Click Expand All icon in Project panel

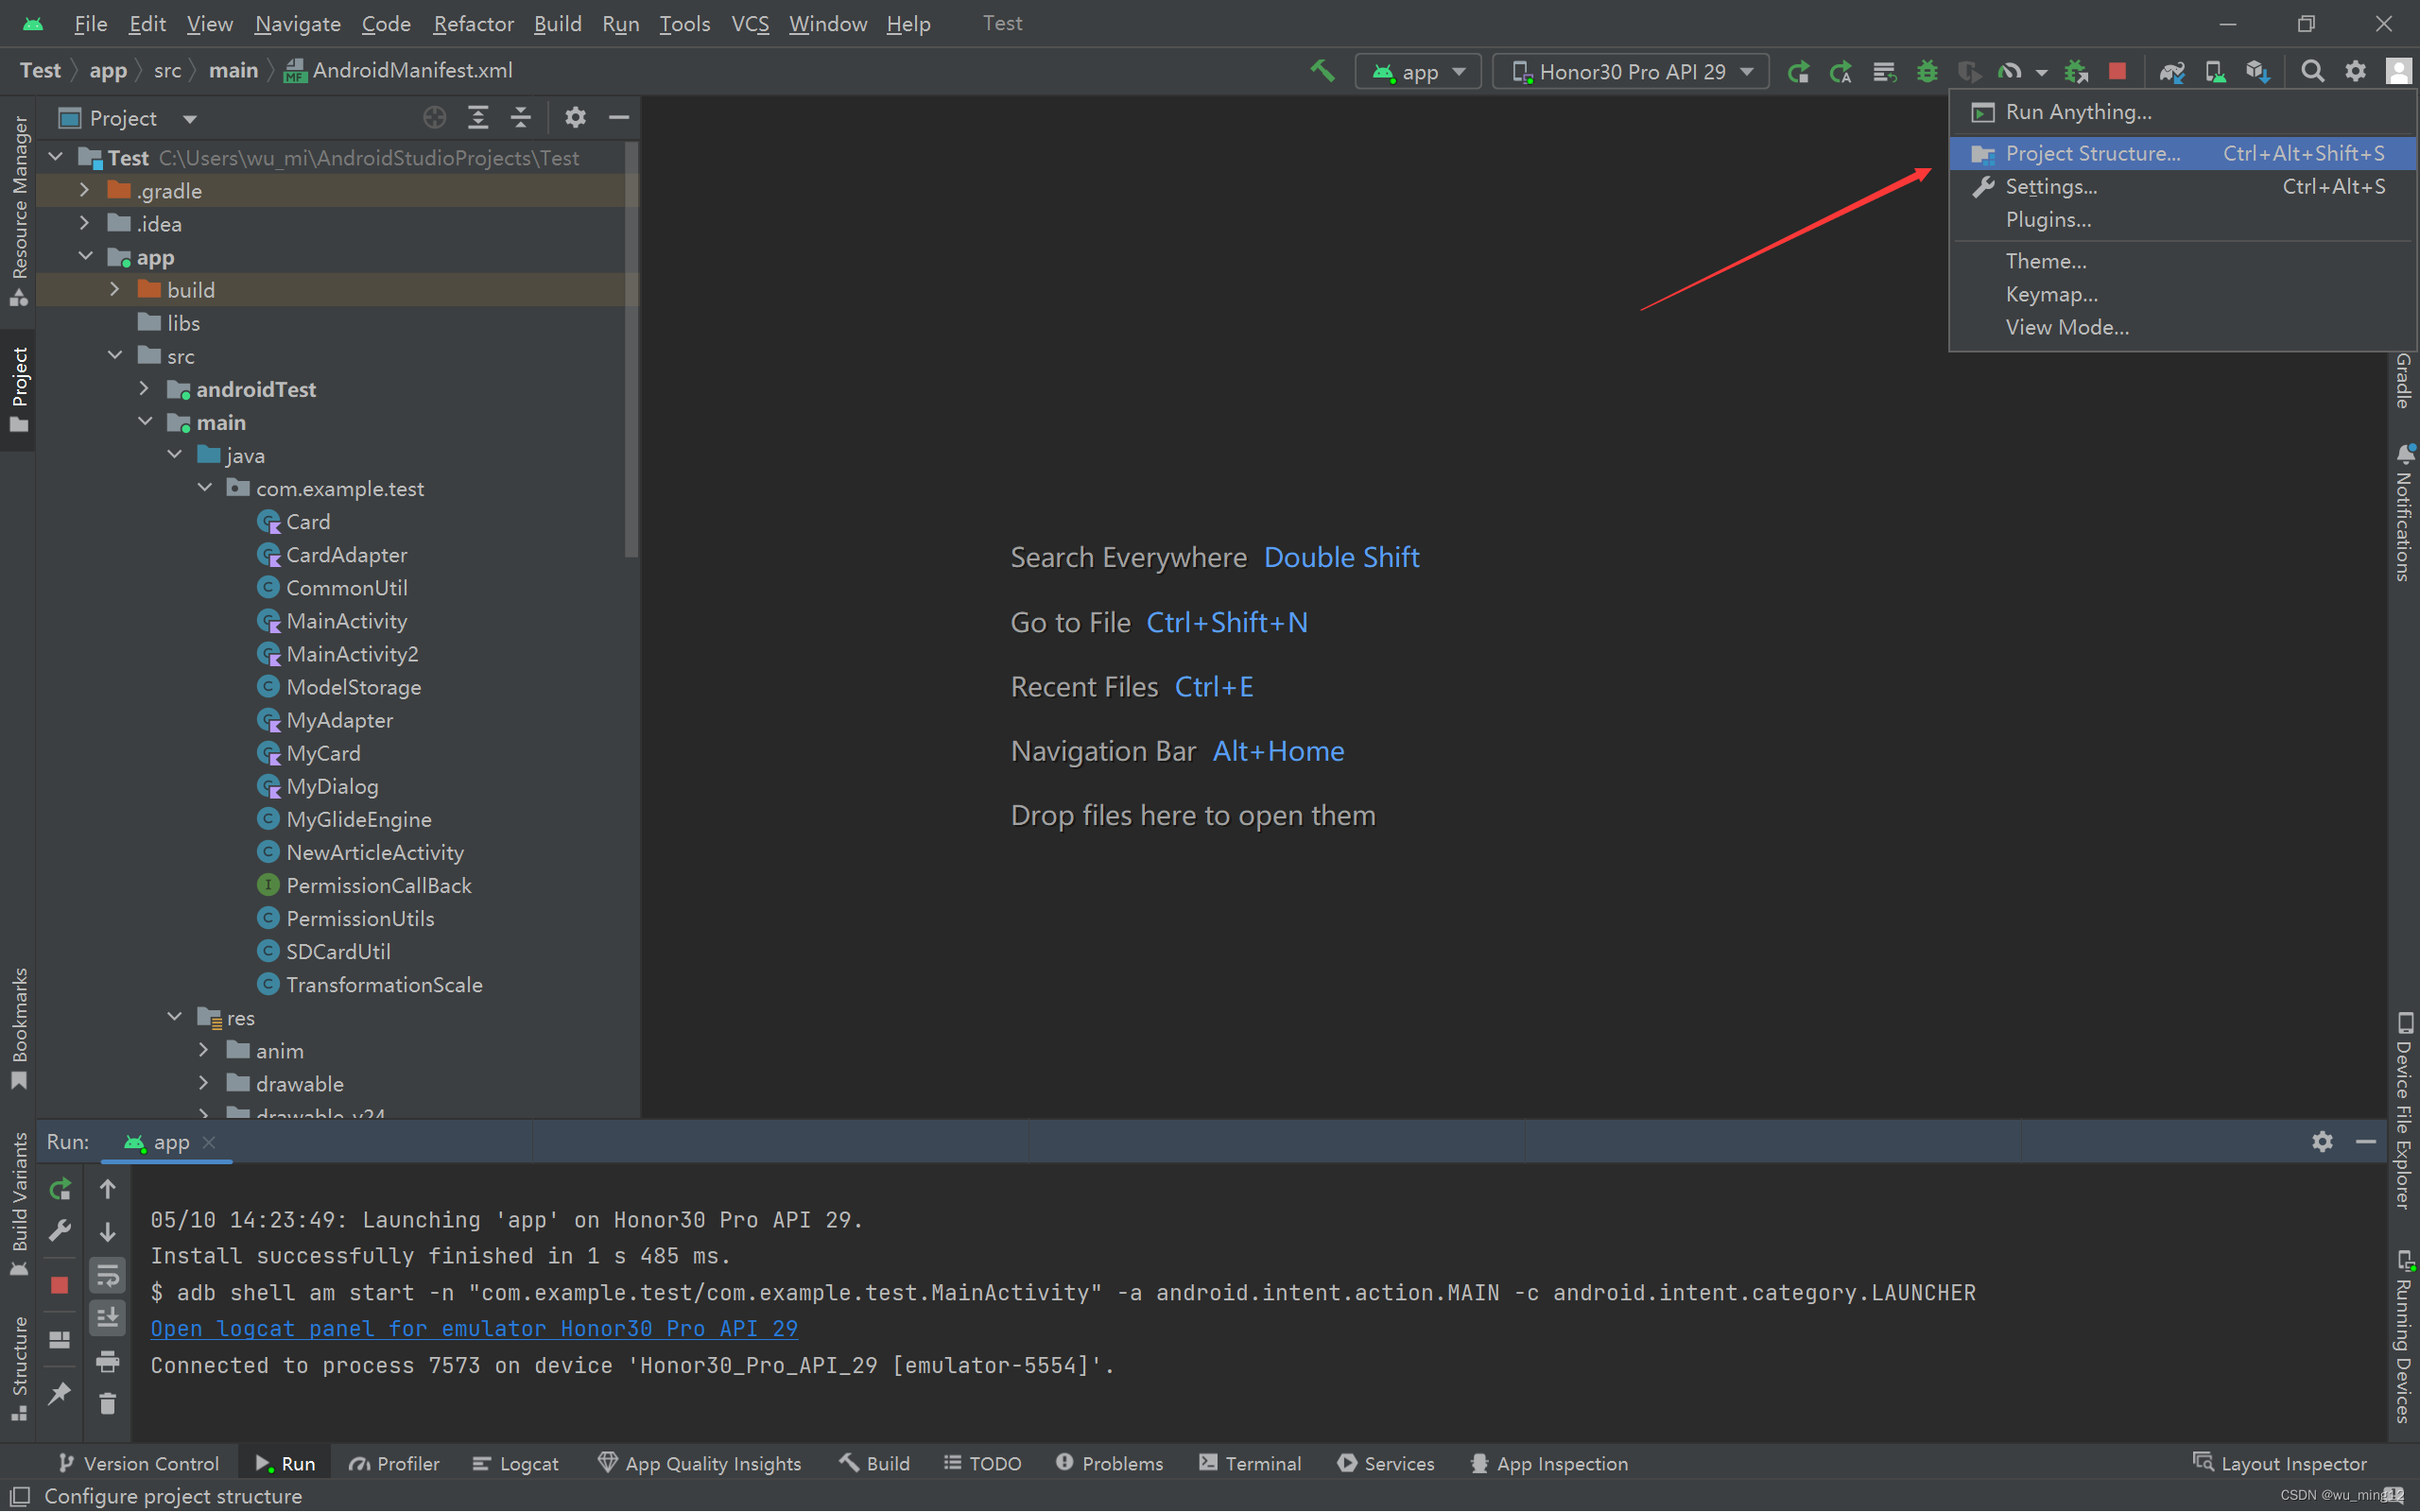pyautogui.click(x=478, y=118)
